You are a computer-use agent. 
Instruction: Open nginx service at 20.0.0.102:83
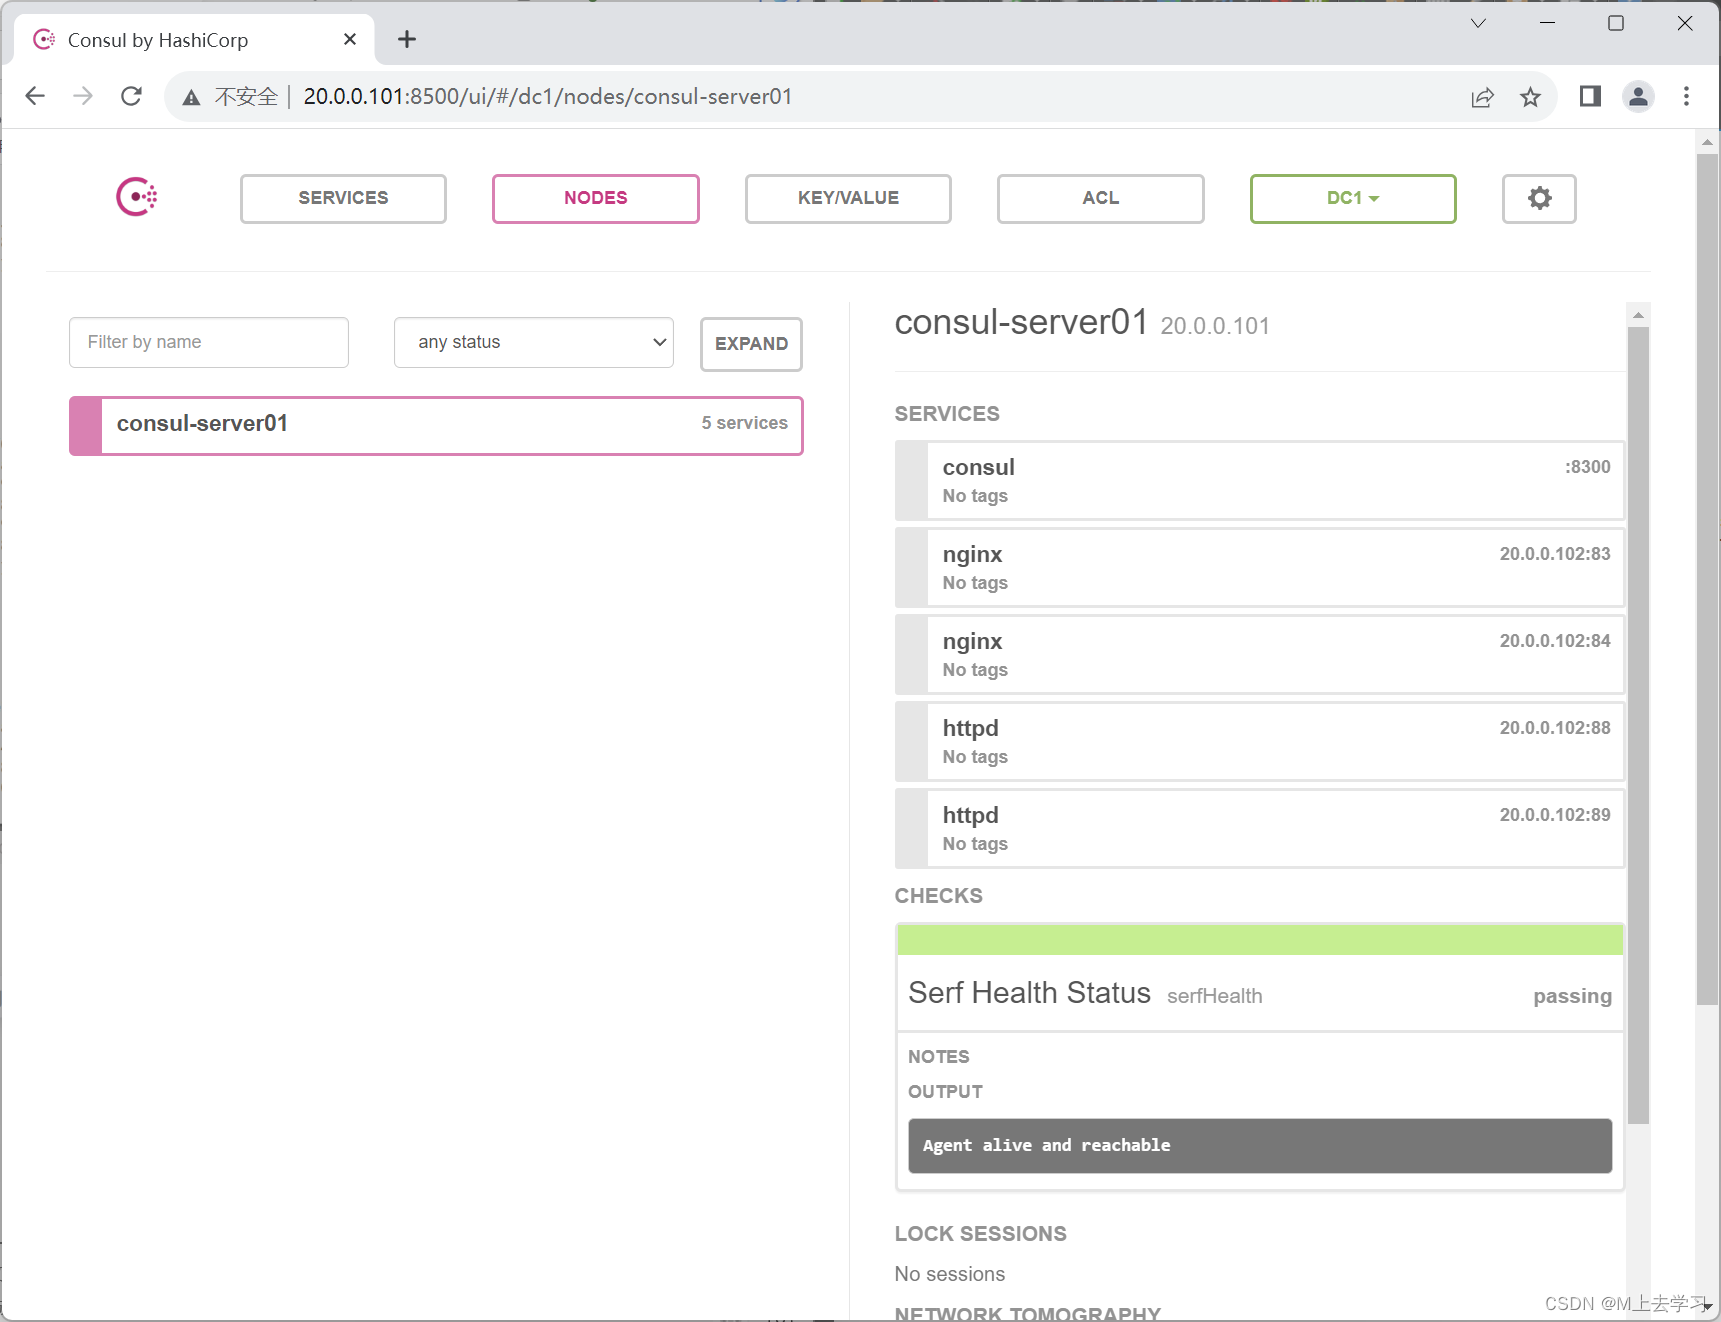pos(1259,568)
